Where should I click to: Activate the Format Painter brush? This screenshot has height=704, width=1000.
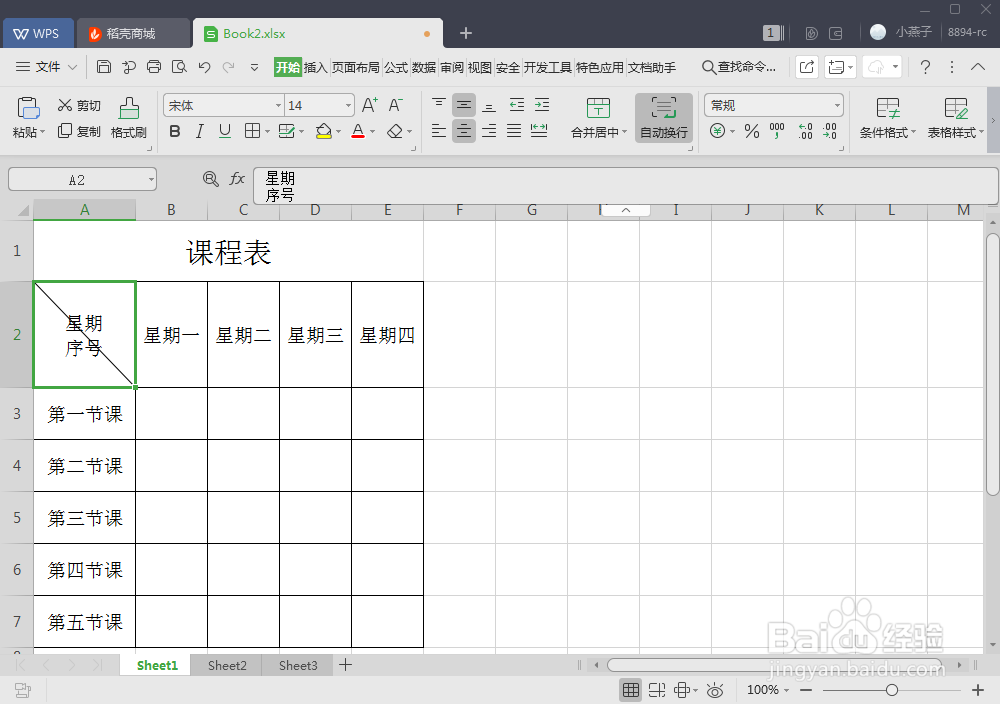(129, 117)
